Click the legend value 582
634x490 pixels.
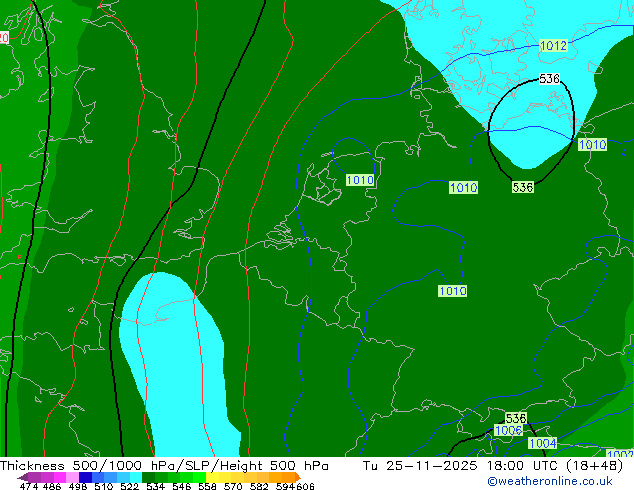(259, 486)
